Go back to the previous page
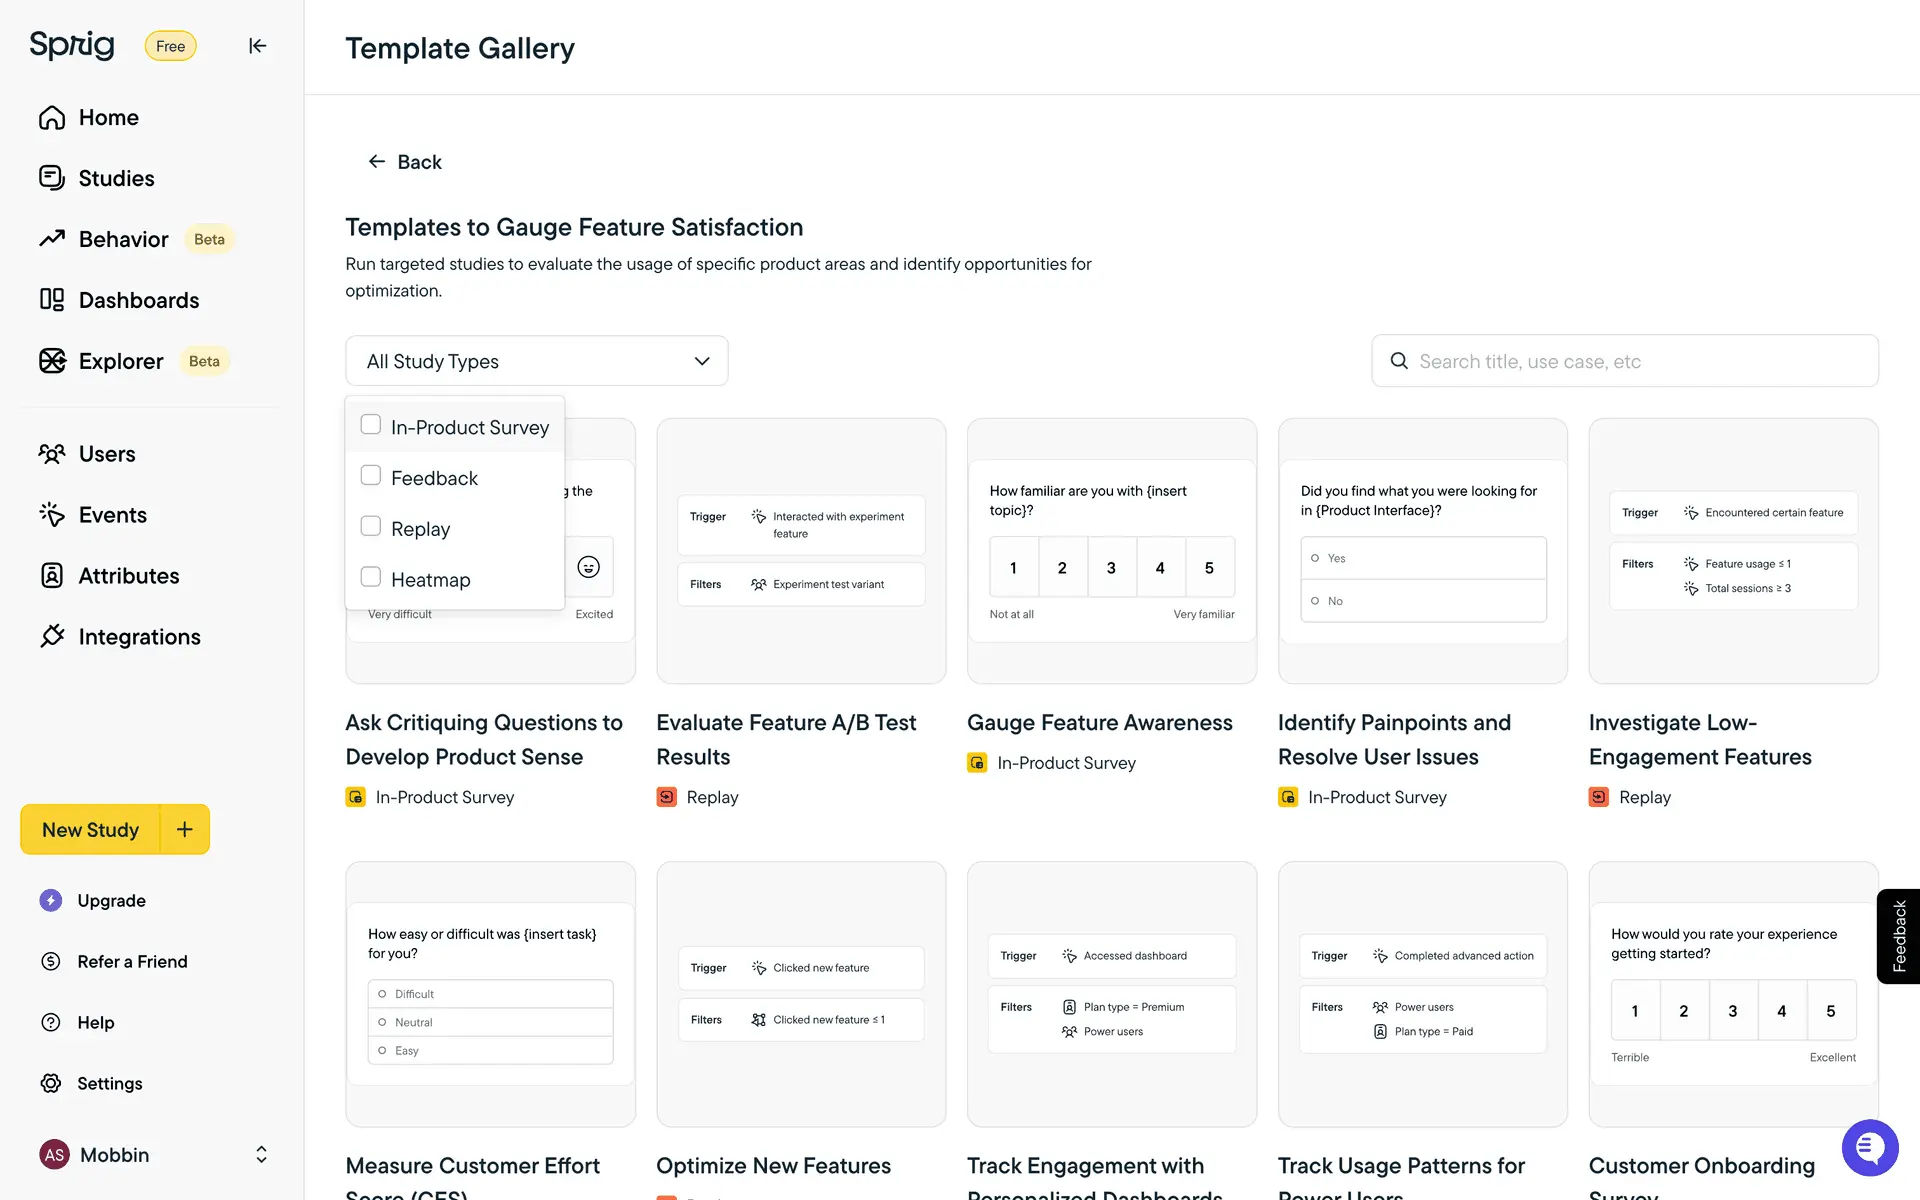 [x=405, y=162]
